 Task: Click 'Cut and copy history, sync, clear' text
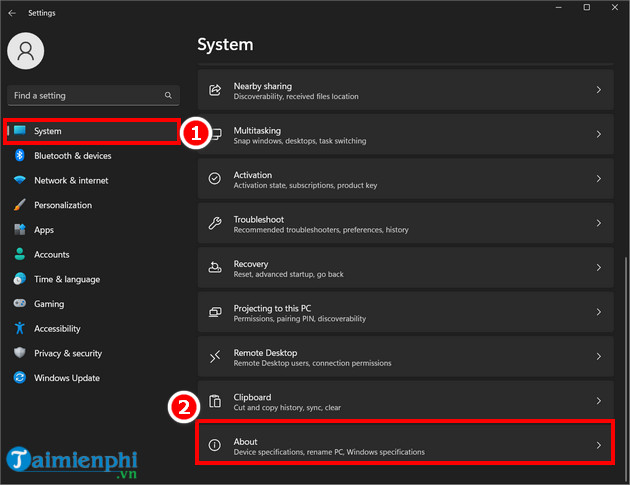click(x=287, y=407)
